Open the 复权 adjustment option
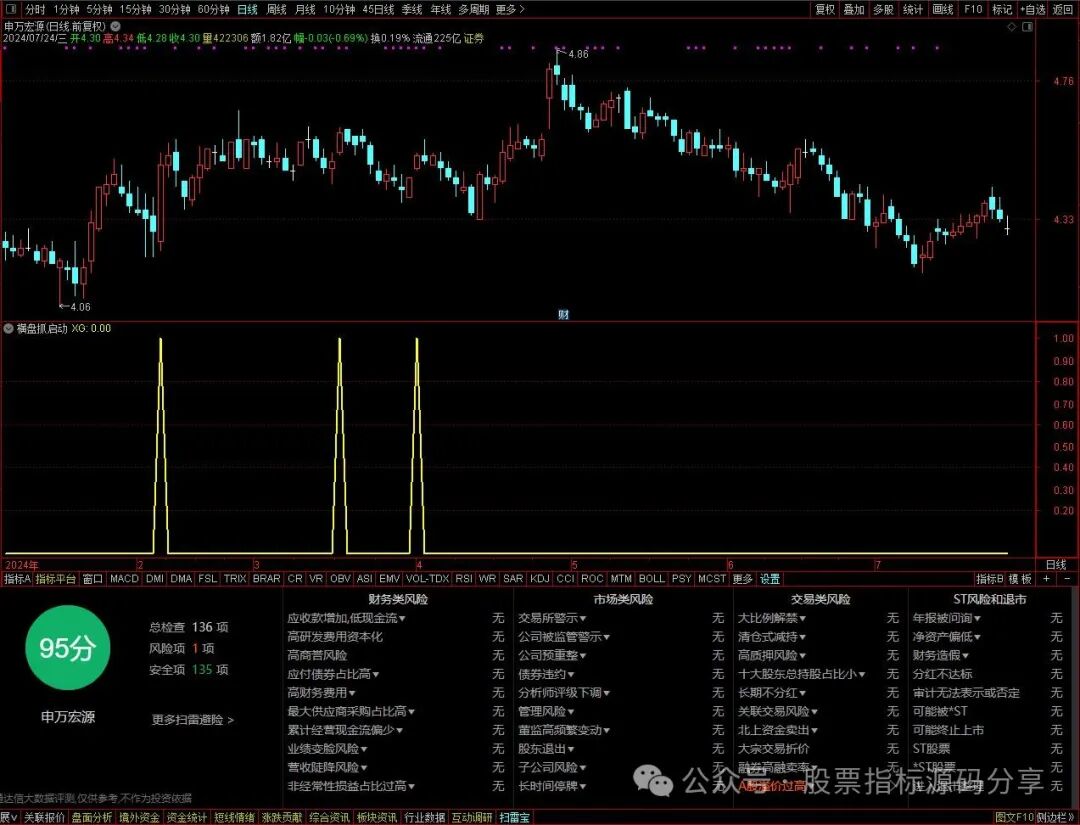The image size is (1080, 825). click(x=825, y=9)
